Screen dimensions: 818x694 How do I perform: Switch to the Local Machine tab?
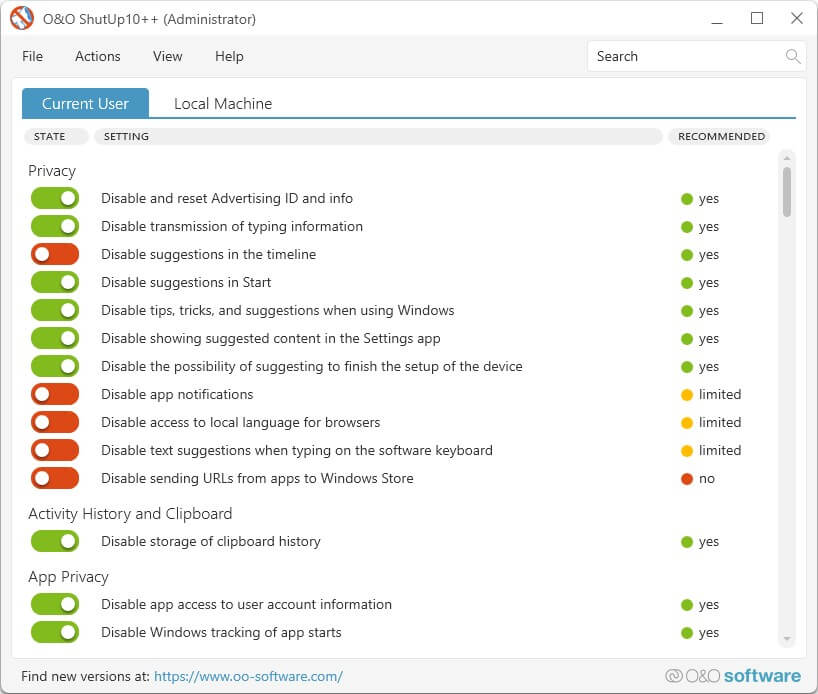pyautogui.click(x=223, y=103)
